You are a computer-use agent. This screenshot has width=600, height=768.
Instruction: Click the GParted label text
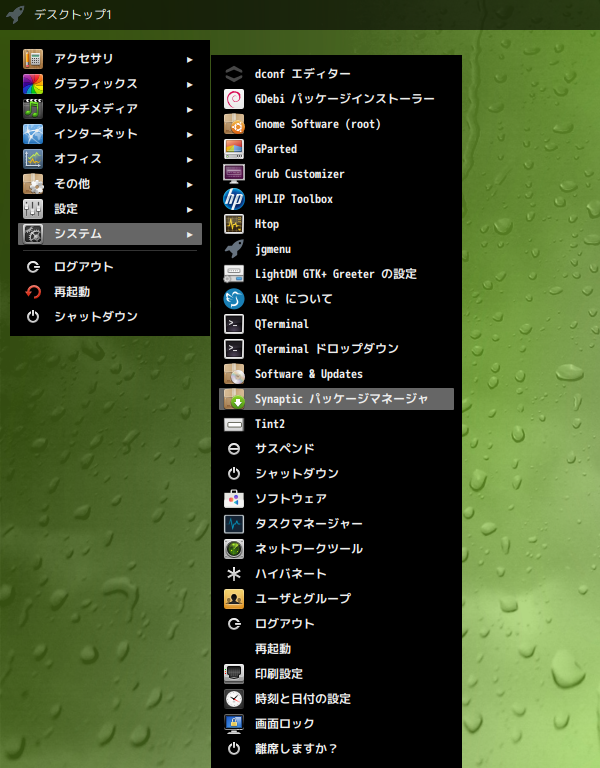tap(276, 149)
